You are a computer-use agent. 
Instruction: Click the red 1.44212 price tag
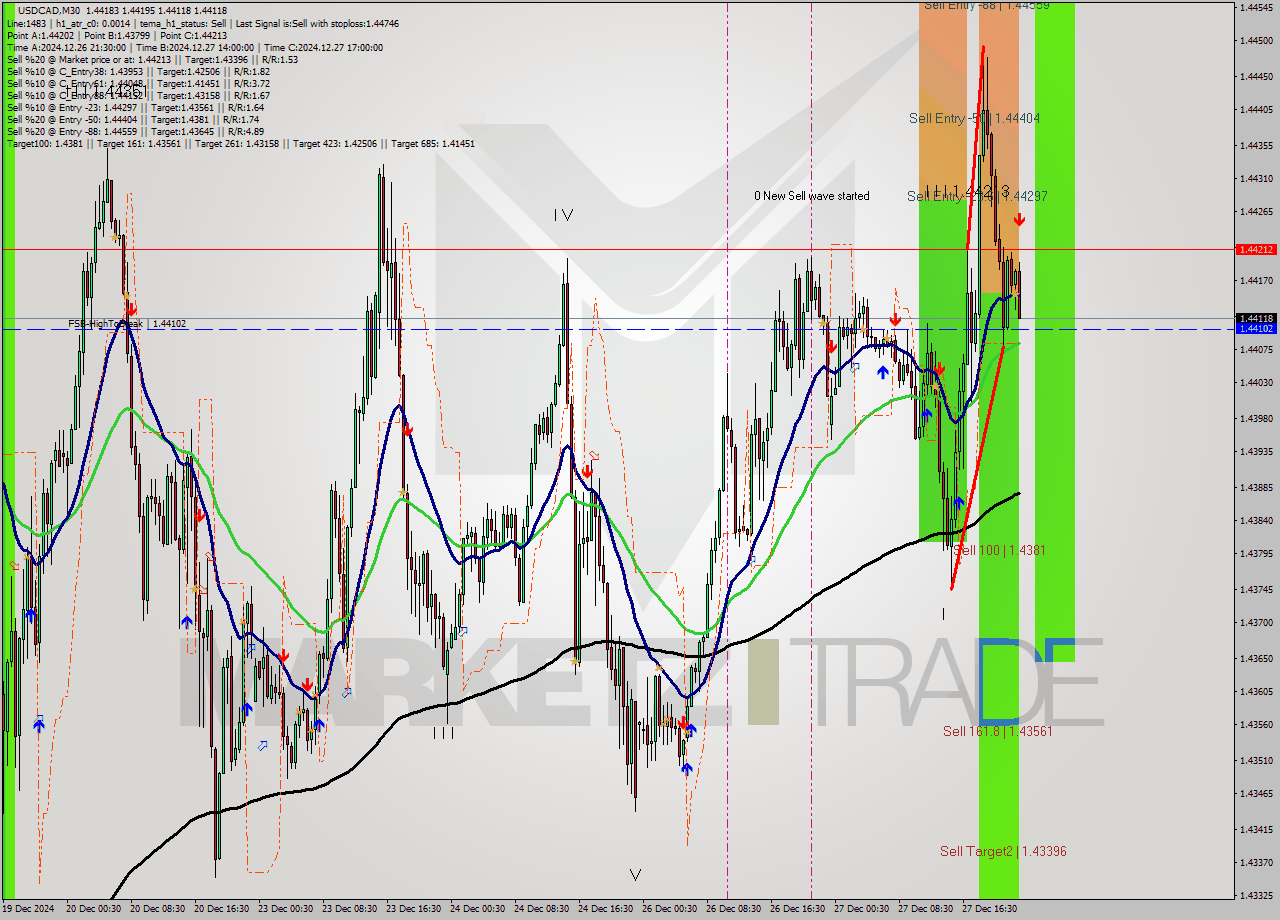[1256, 249]
